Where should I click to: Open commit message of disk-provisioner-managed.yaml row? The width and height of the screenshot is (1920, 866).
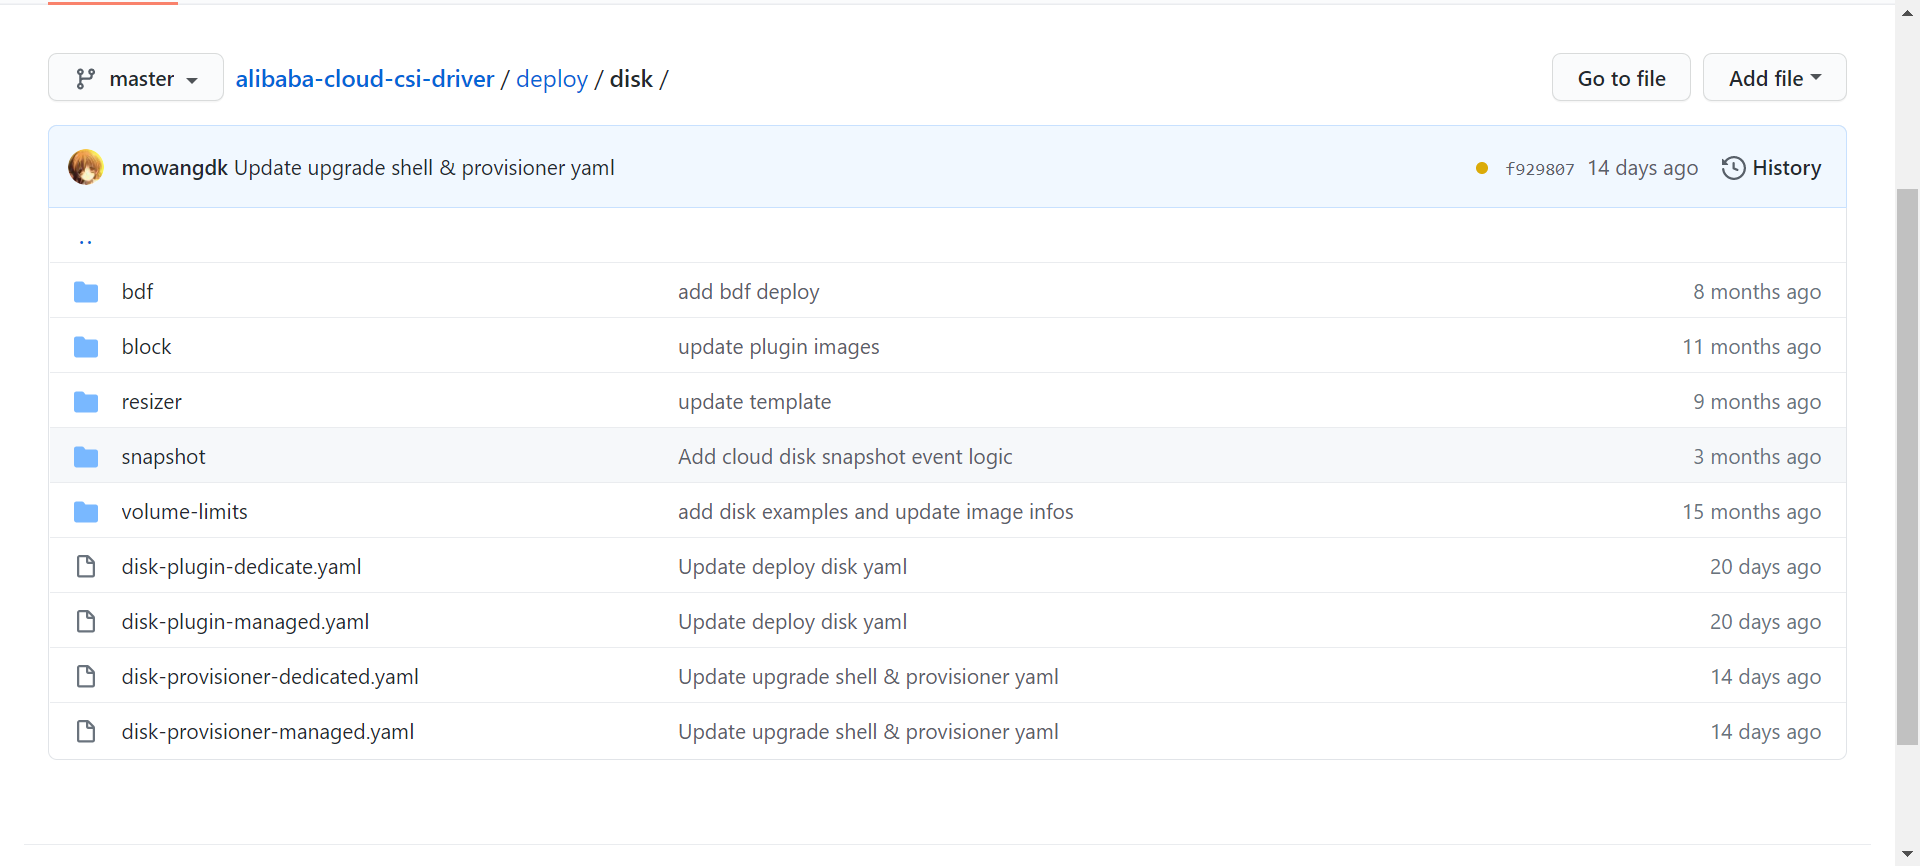click(868, 731)
